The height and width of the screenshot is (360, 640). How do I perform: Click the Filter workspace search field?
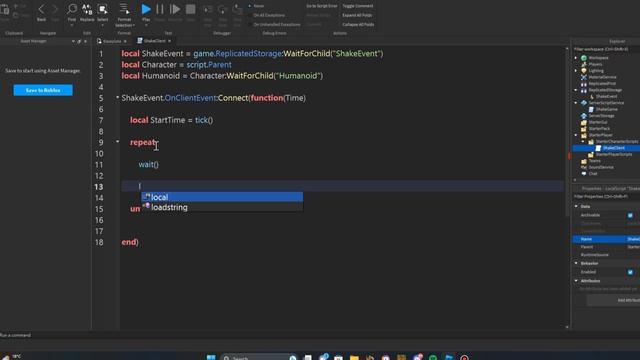click(606, 49)
